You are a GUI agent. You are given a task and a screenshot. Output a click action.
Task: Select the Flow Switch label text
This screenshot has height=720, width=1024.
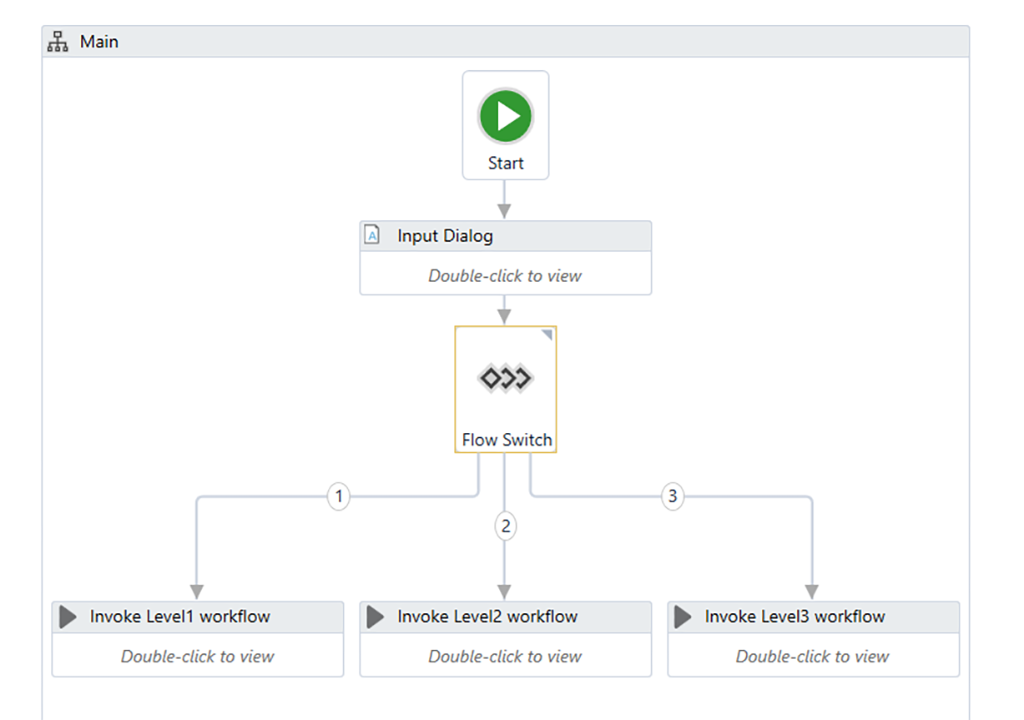(x=506, y=440)
